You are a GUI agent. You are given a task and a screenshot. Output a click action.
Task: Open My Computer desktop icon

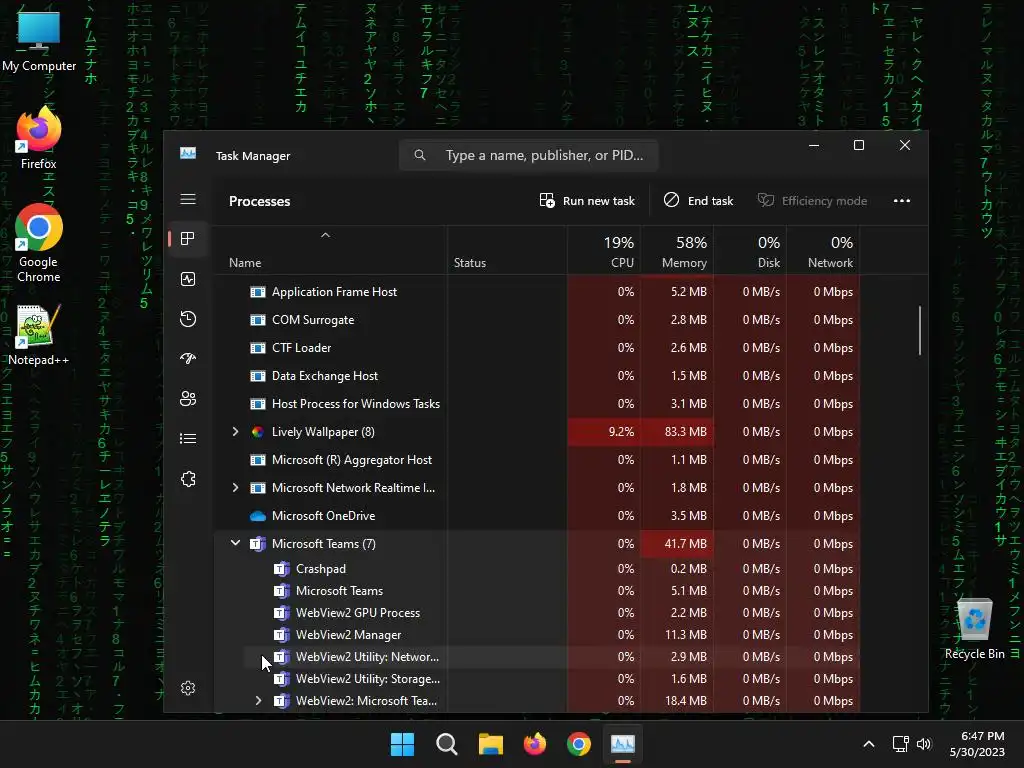click(39, 40)
